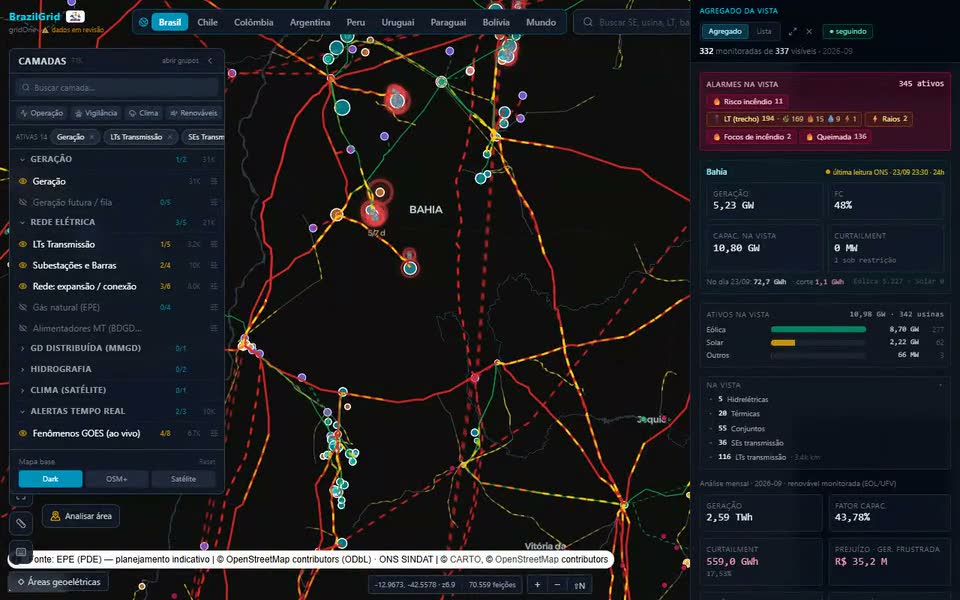Show the Geração futura / fila layer
960x600 pixels.
click(23, 202)
